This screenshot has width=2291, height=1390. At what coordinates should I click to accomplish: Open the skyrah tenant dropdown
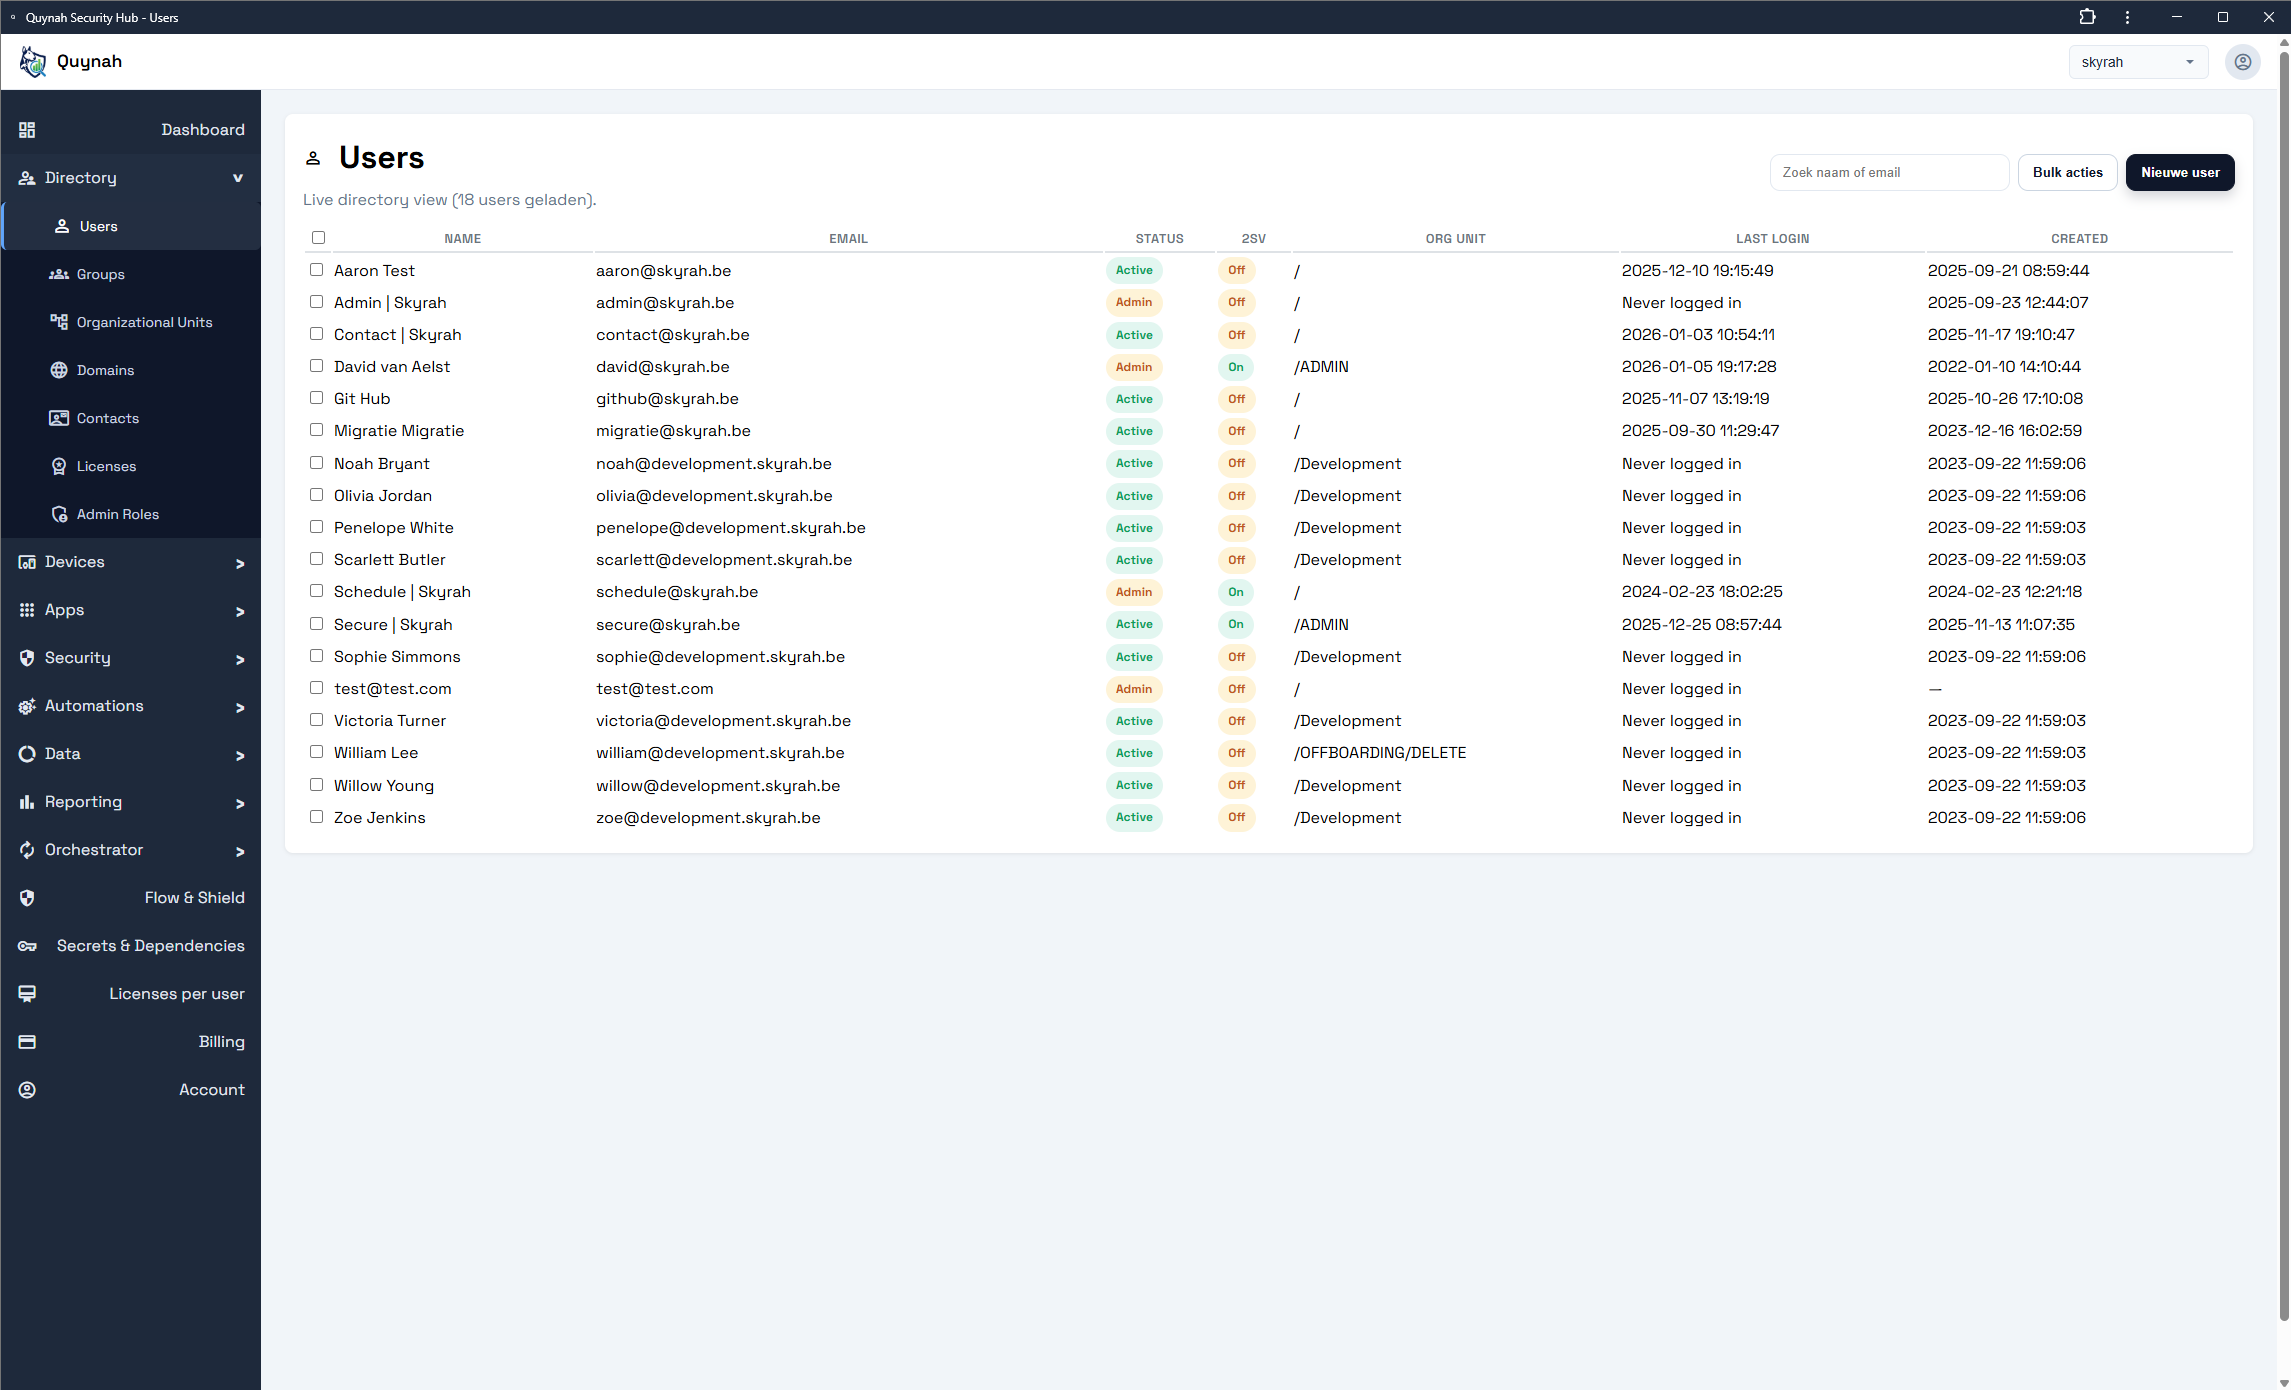pyautogui.click(x=2137, y=62)
